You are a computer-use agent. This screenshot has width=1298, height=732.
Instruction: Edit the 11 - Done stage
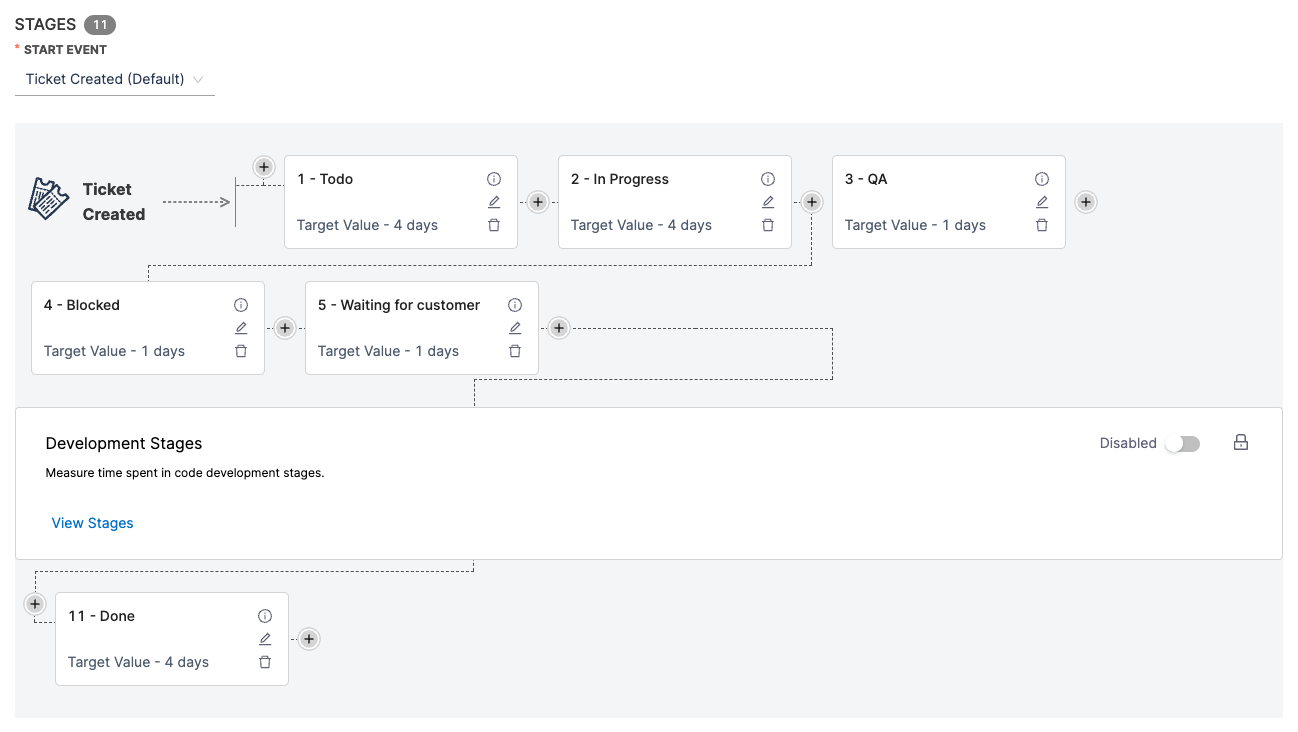(265, 639)
